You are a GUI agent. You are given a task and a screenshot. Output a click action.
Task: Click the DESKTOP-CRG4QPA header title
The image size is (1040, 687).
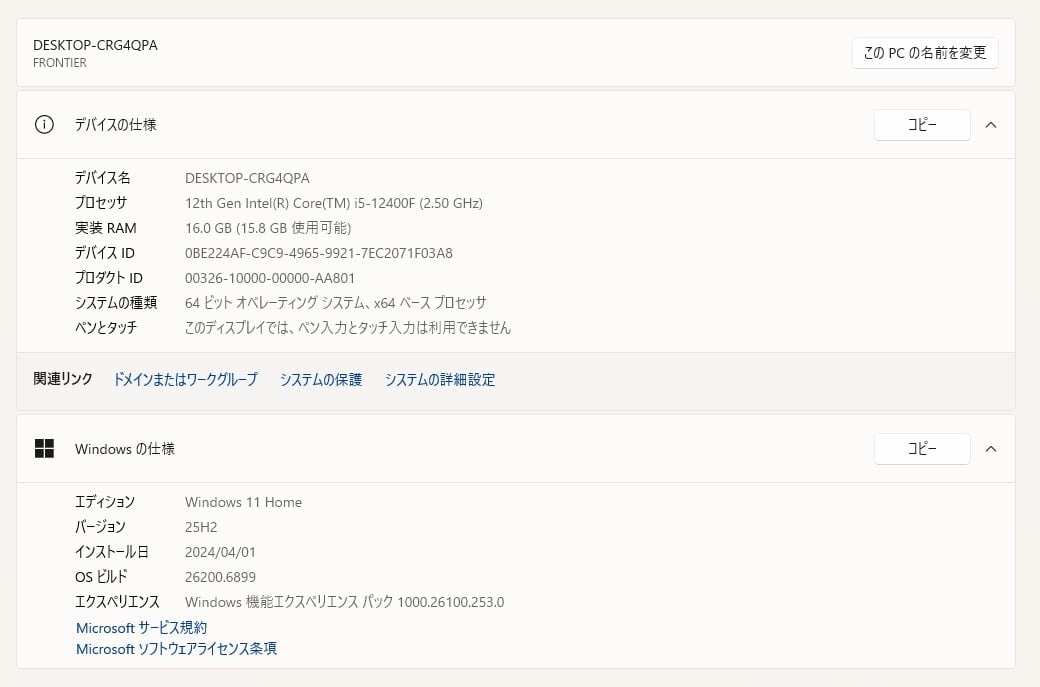click(96, 45)
